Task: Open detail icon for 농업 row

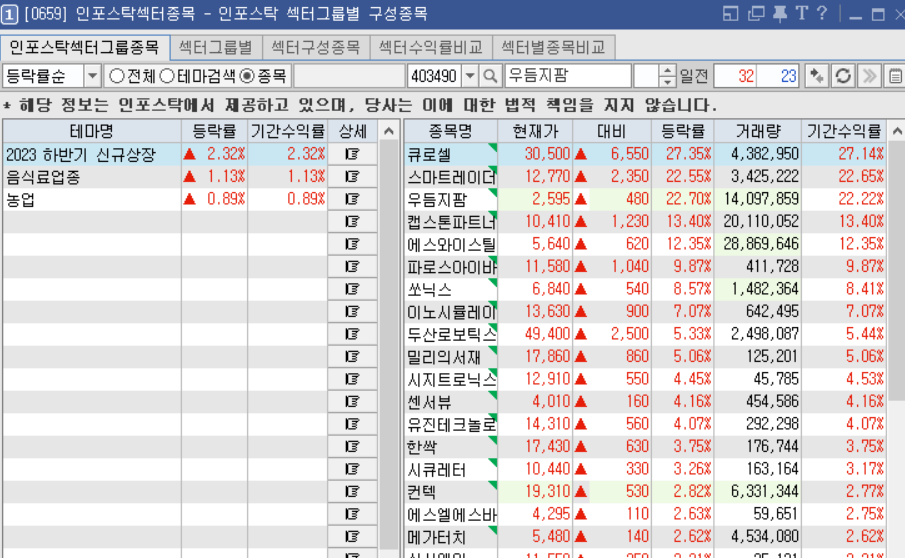Action: click(352, 199)
